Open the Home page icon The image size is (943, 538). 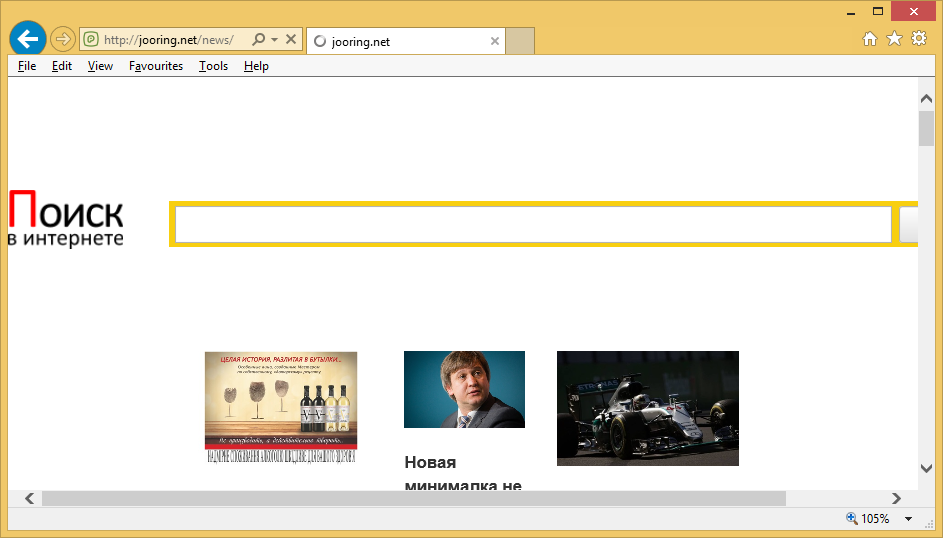click(x=870, y=39)
